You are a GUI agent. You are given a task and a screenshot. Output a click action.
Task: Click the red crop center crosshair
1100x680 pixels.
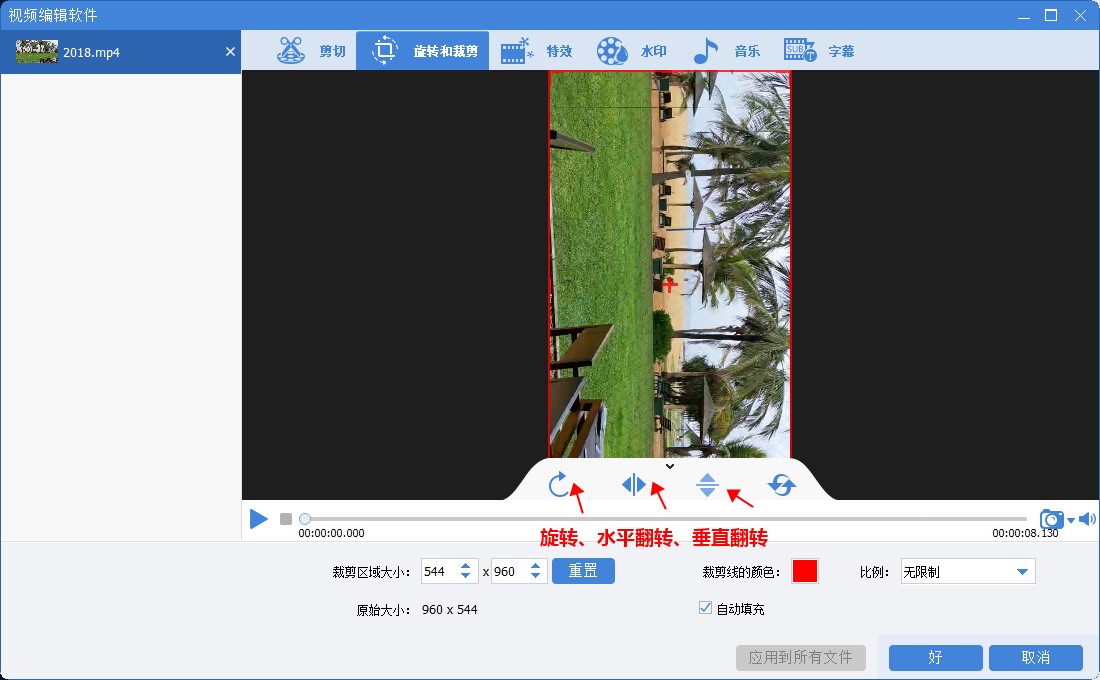(x=670, y=284)
